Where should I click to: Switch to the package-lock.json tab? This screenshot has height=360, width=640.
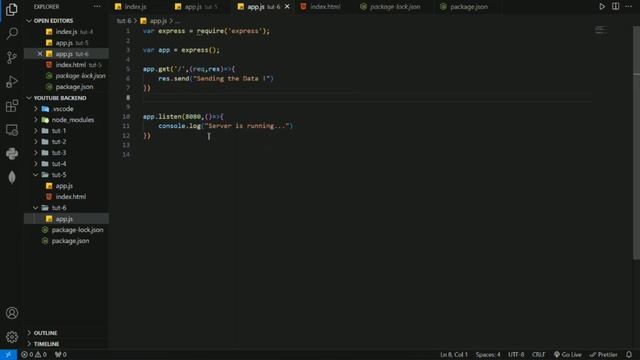[x=395, y=7]
